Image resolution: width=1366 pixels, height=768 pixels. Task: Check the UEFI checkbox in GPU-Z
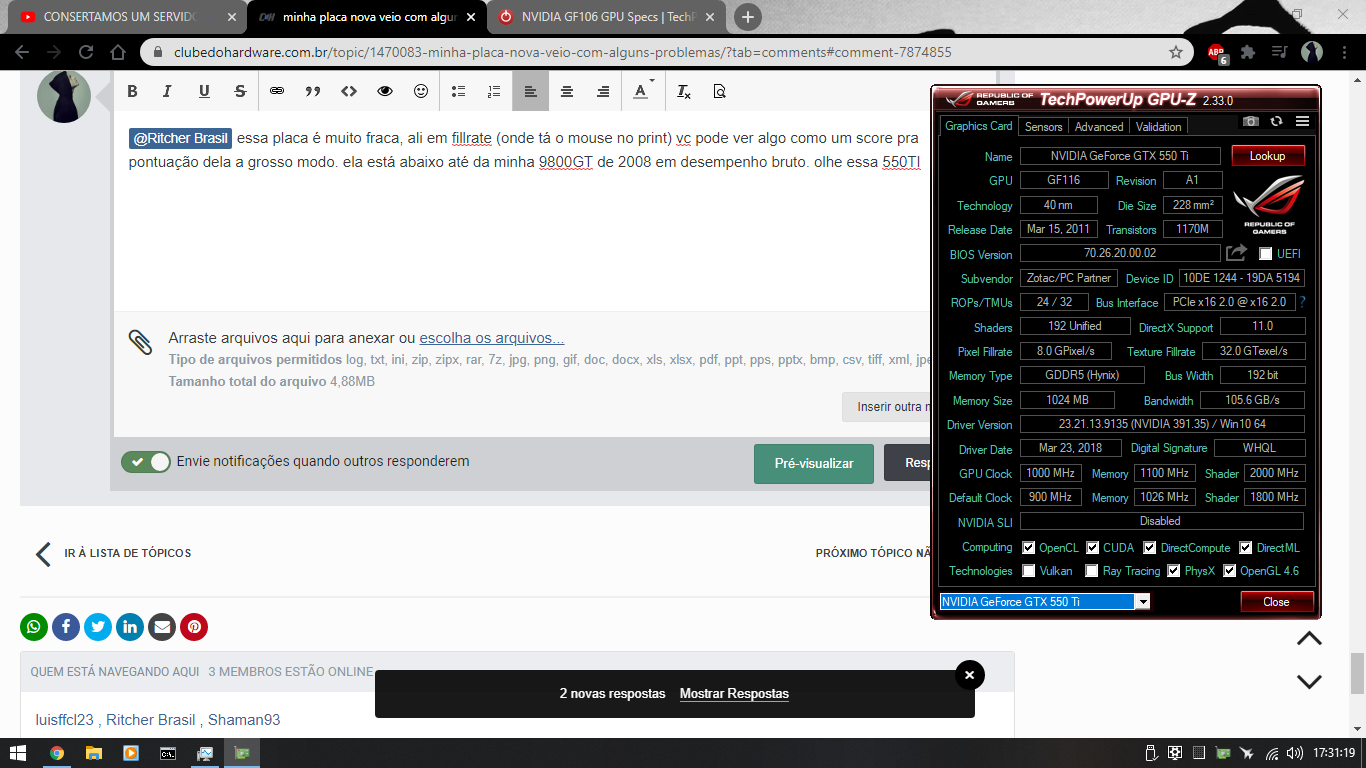point(1266,254)
